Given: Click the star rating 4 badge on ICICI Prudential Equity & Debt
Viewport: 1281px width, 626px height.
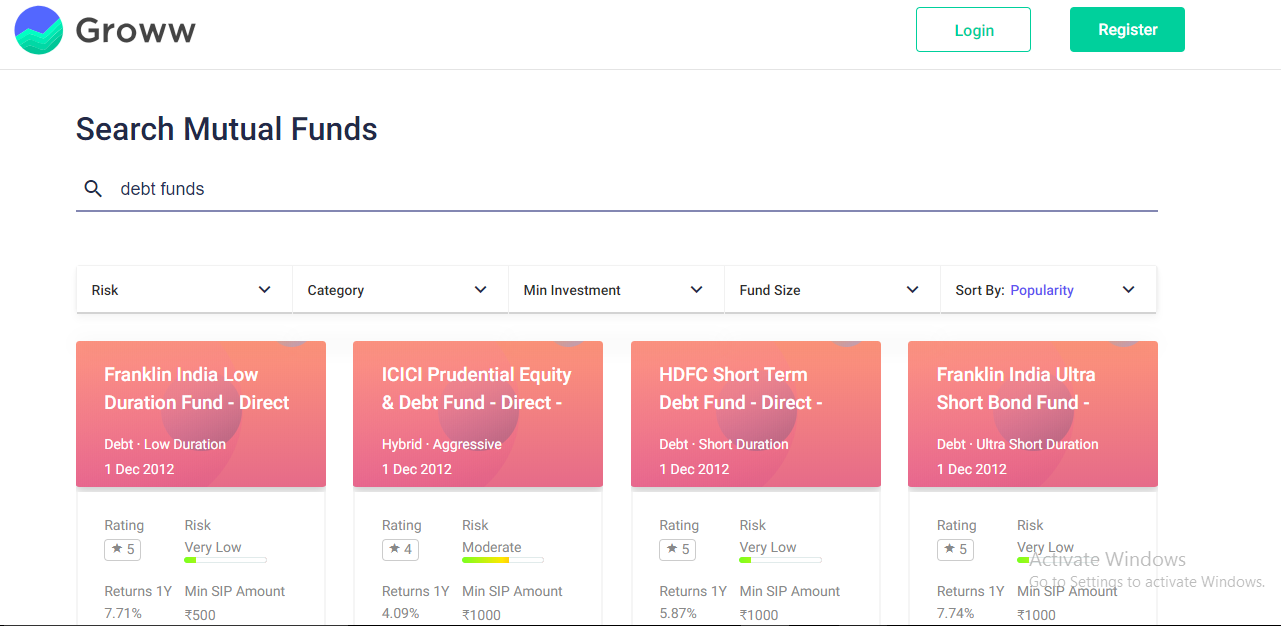Looking at the screenshot, I should tap(398, 549).
